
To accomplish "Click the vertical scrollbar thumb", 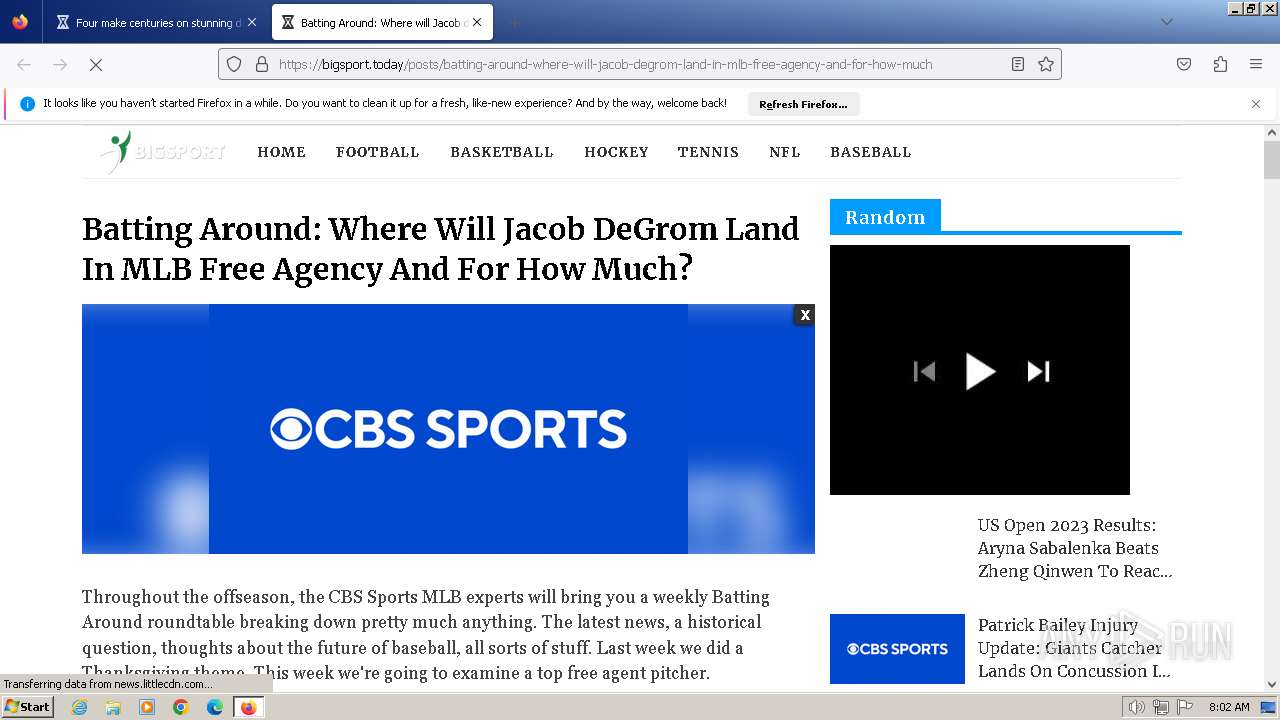I will coord(1272,160).
